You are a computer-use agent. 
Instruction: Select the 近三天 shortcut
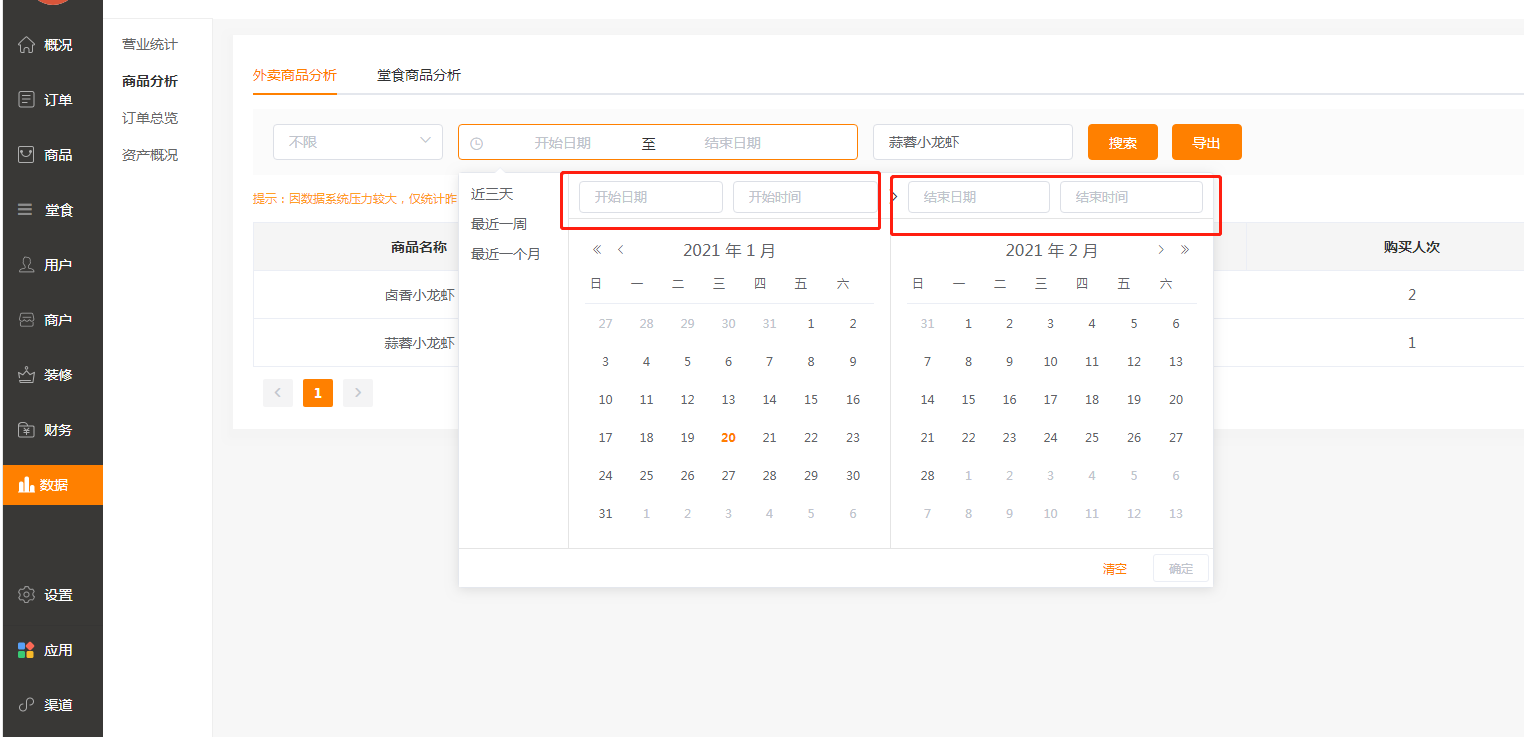pos(492,194)
